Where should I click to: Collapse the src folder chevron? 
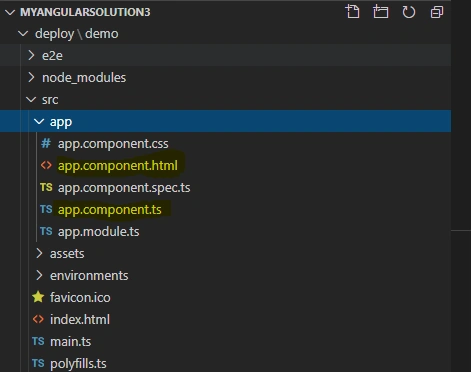31,99
